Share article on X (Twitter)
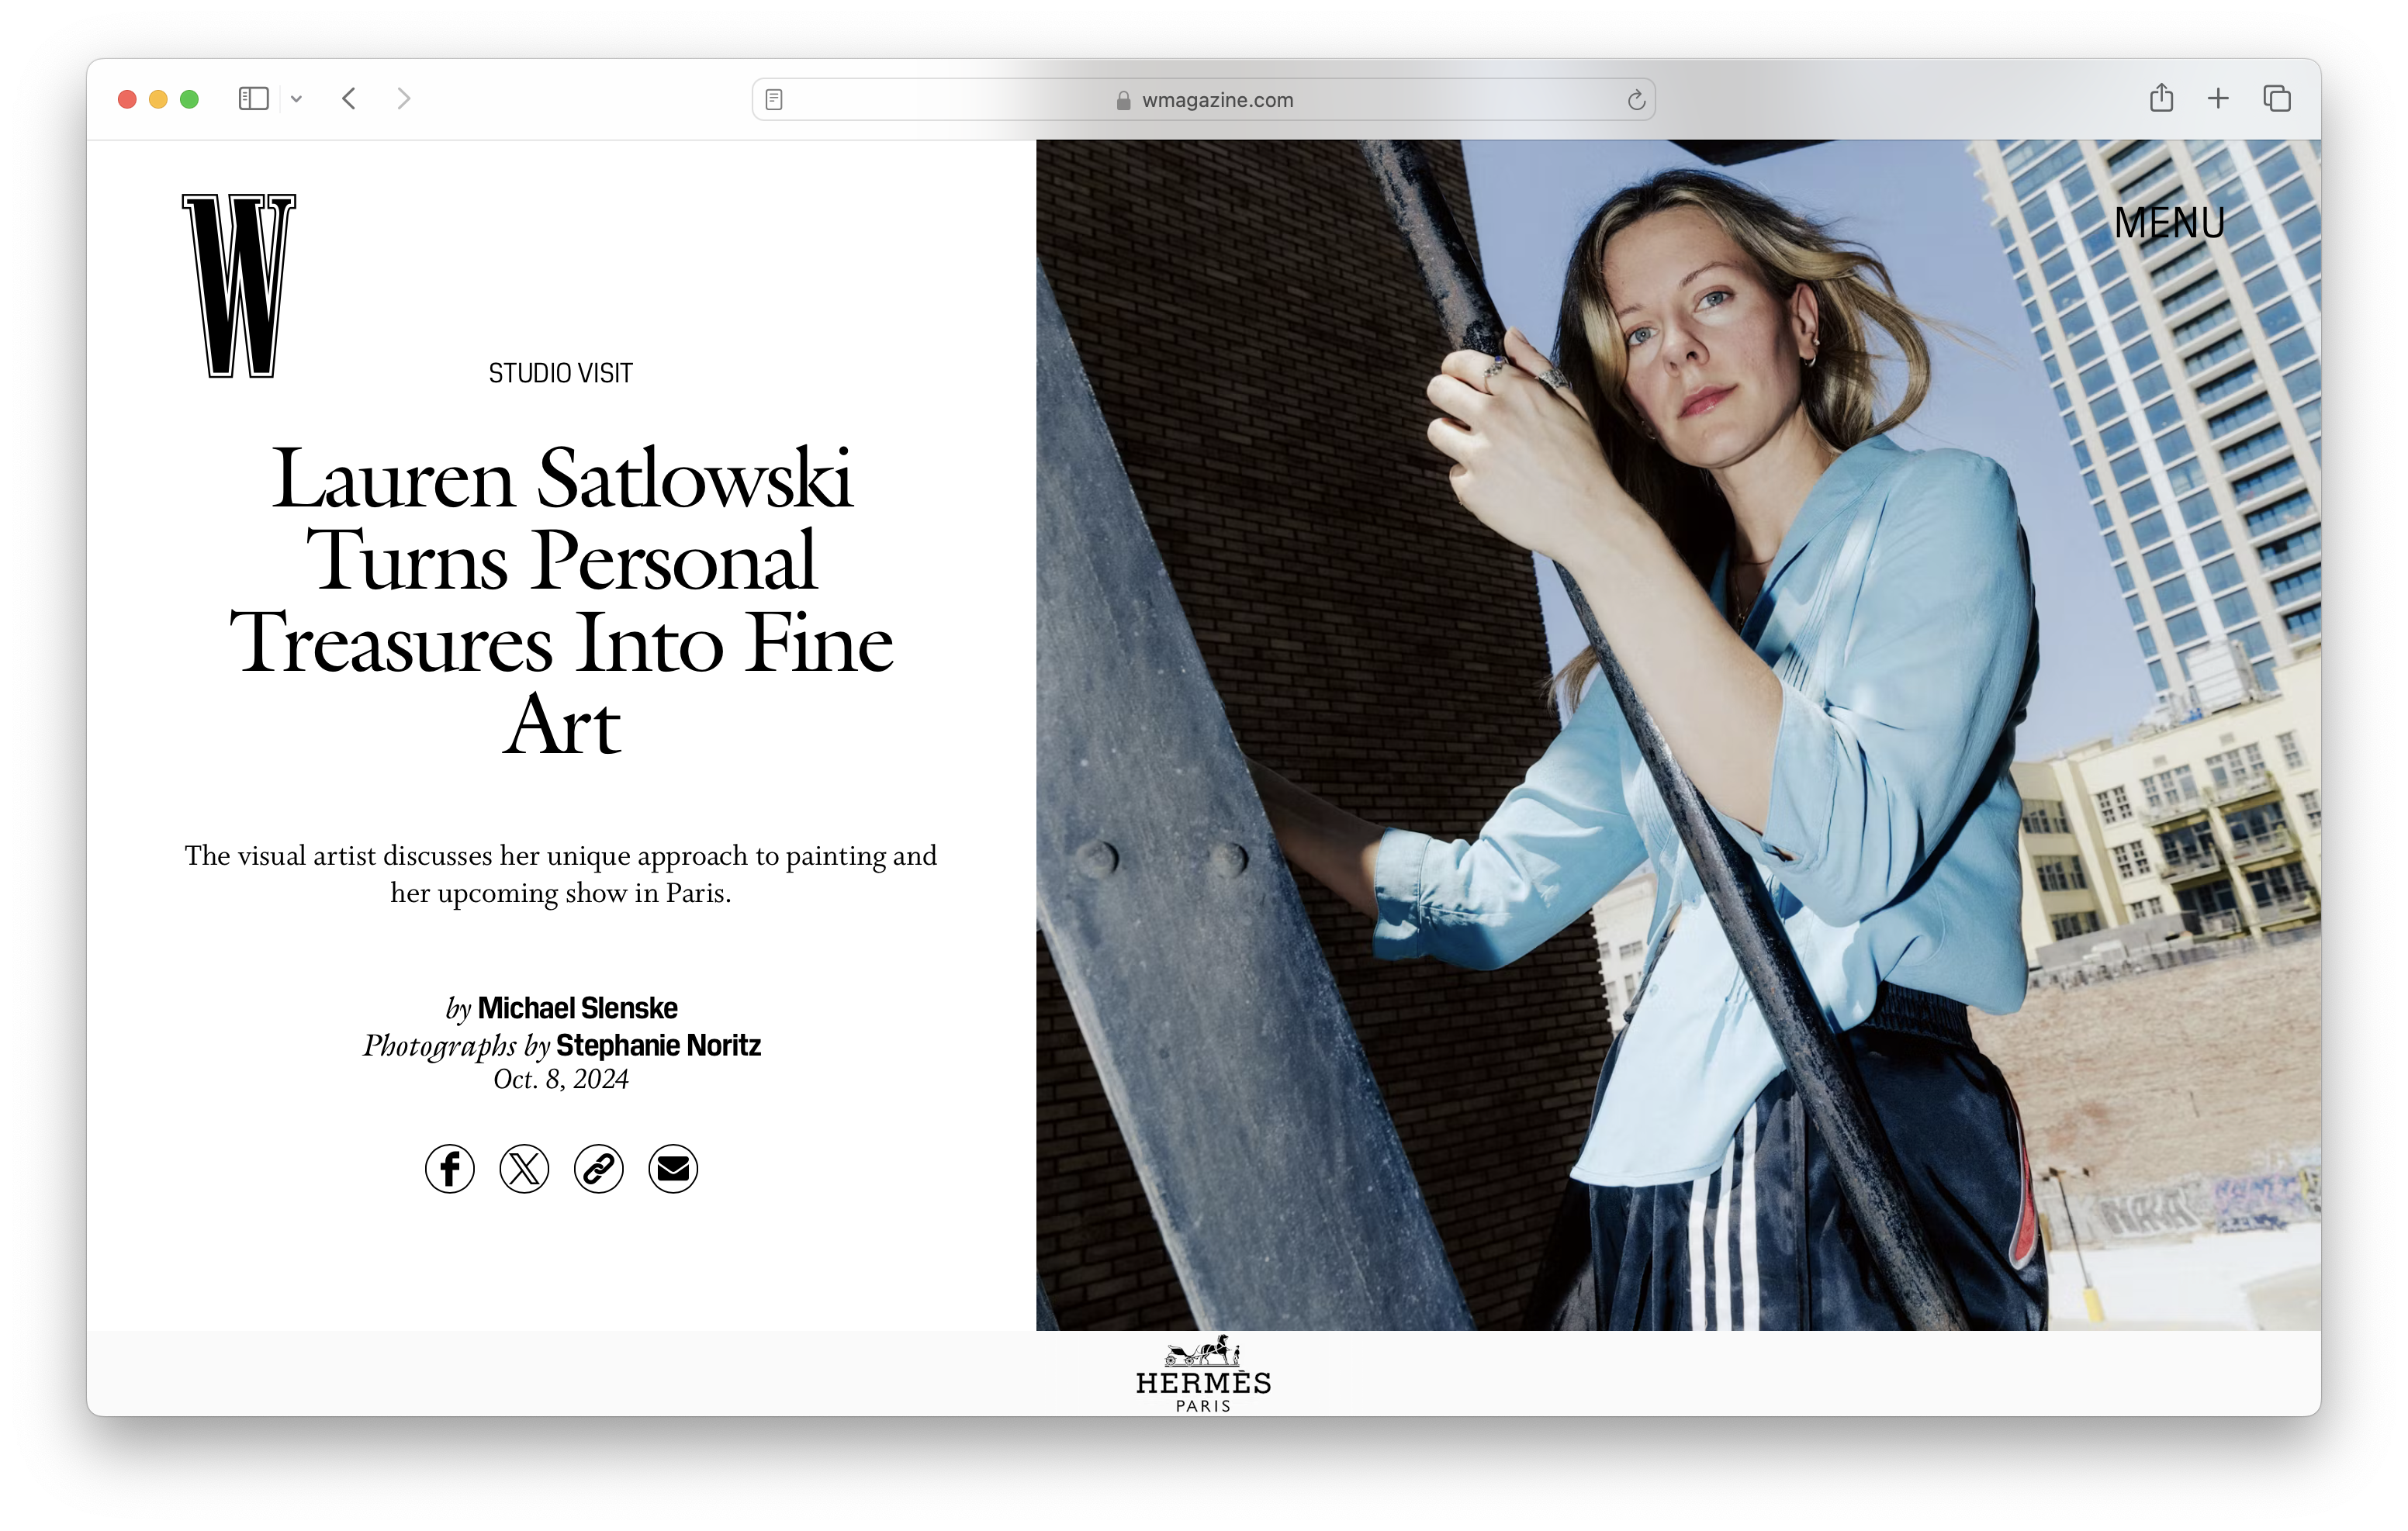The width and height of the screenshot is (2408, 1531). coord(524,1168)
